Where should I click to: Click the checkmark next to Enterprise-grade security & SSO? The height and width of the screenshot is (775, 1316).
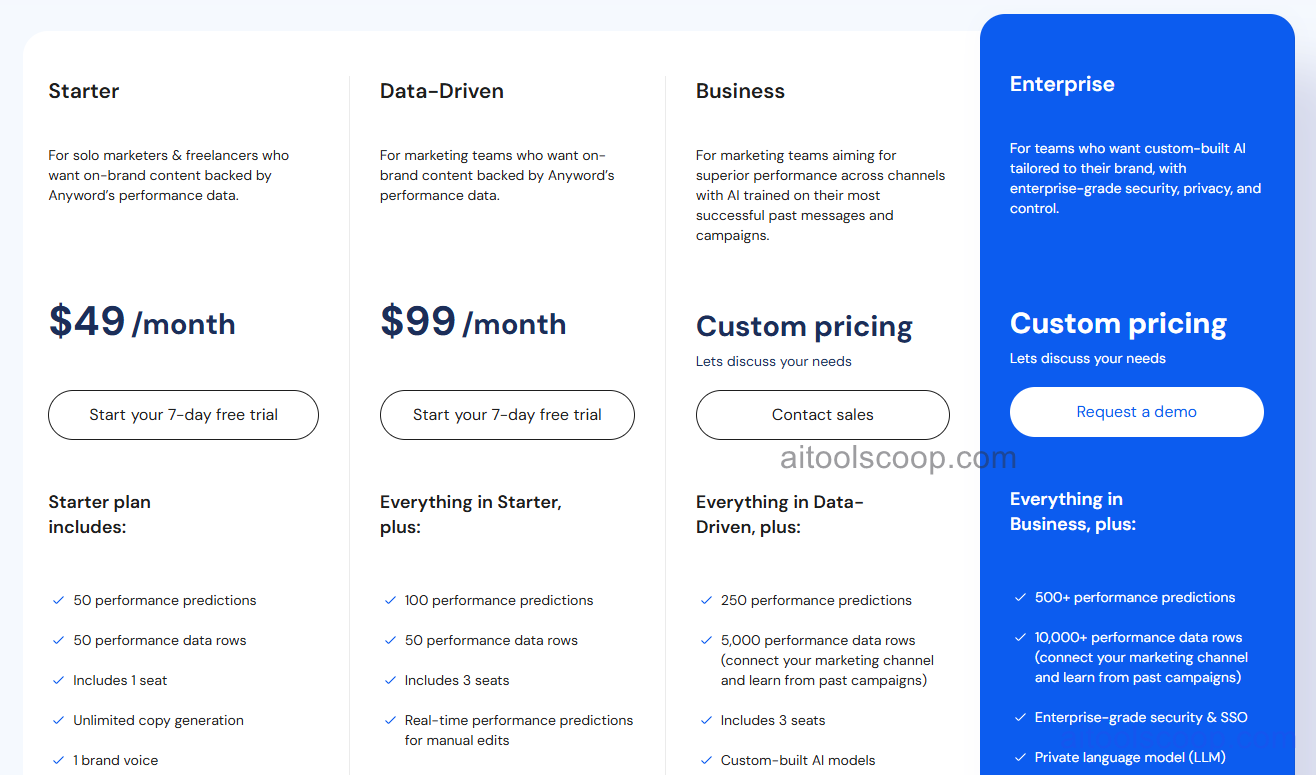click(x=1021, y=717)
